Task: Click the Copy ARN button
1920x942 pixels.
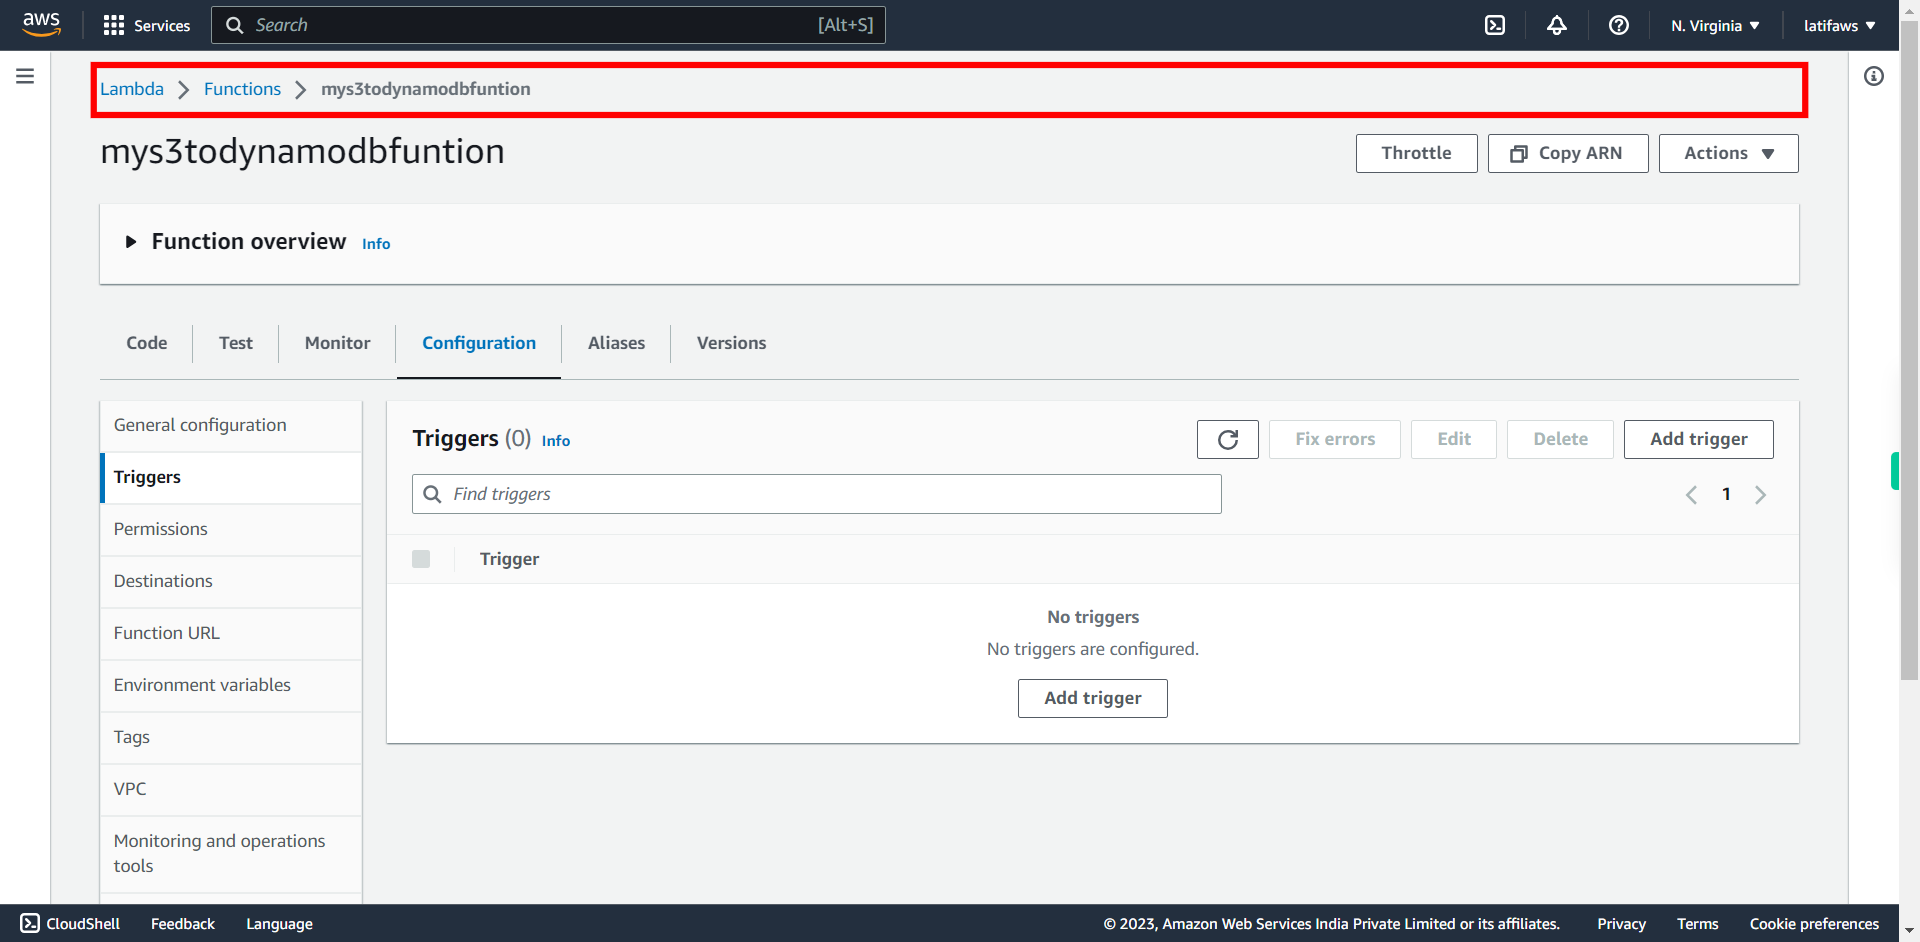Action: click(x=1568, y=153)
